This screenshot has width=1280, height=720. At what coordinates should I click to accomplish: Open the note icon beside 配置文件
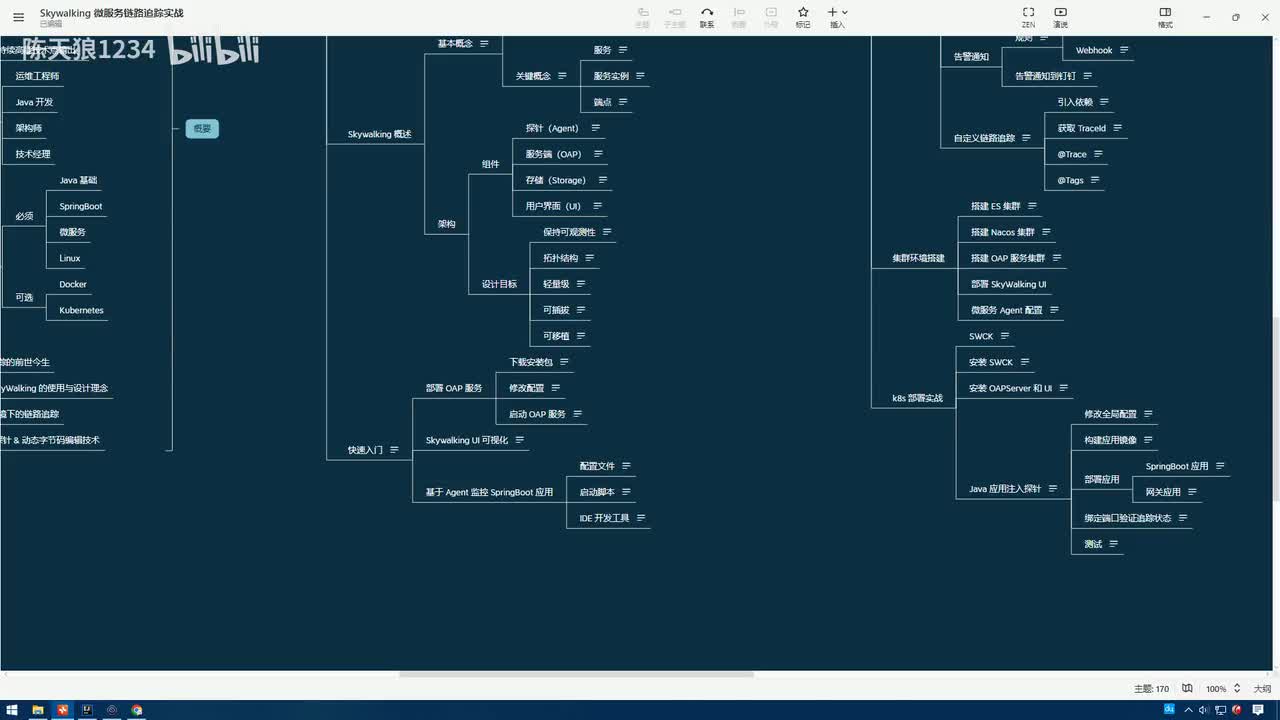click(x=626, y=466)
